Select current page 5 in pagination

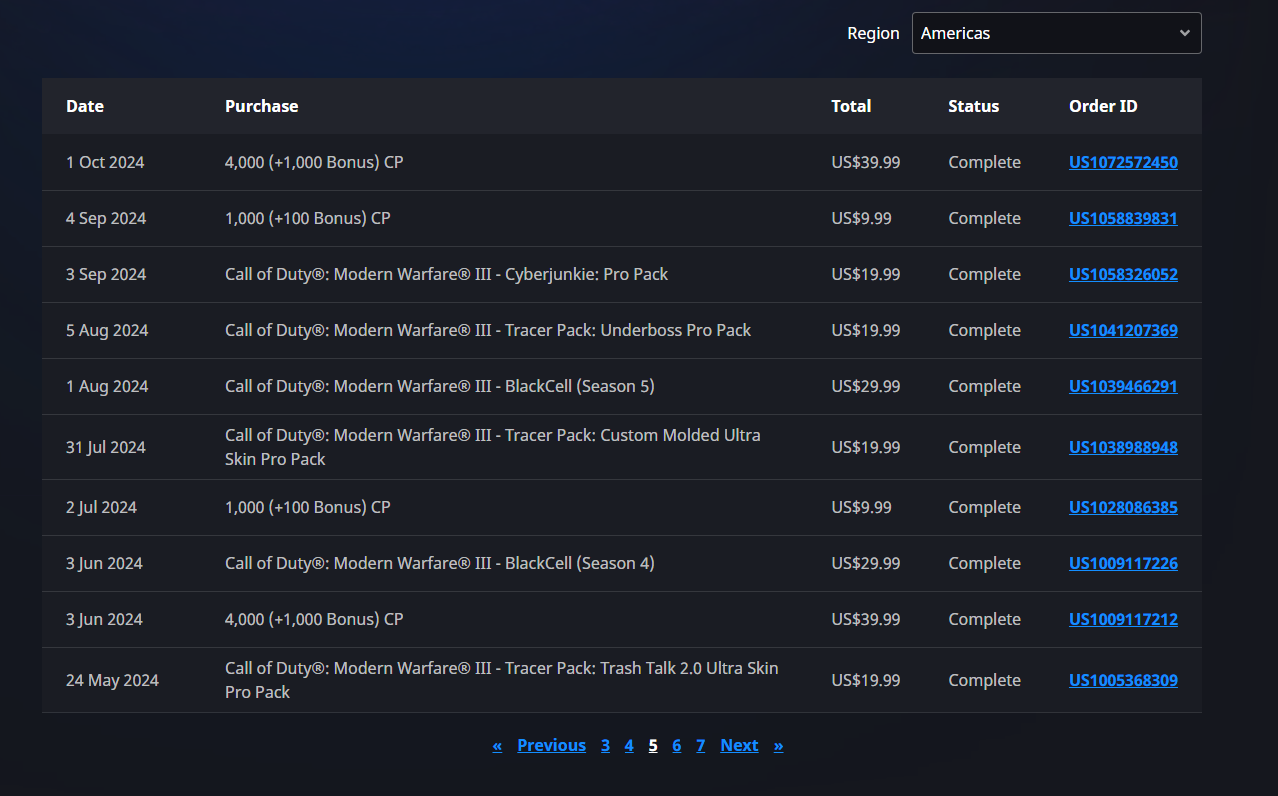pyautogui.click(x=653, y=745)
